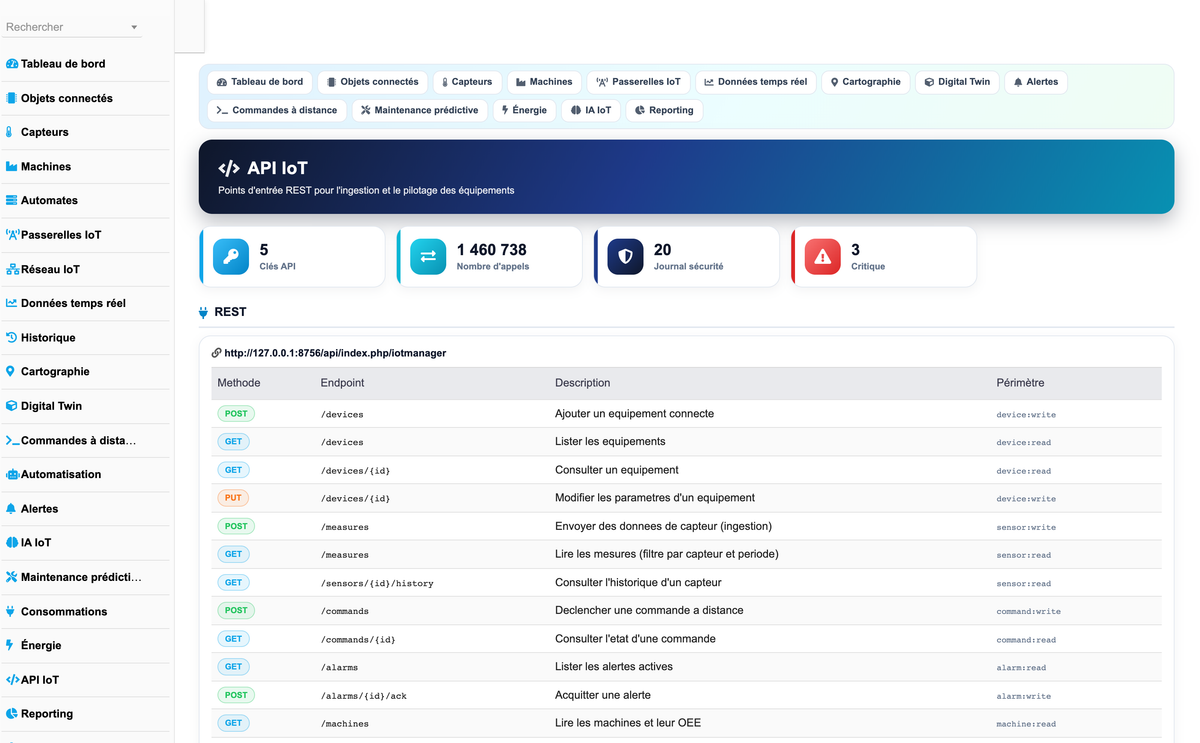This screenshot has width=1200, height=743.
Task: Select the Cartographie top tab
Action: [x=866, y=82]
